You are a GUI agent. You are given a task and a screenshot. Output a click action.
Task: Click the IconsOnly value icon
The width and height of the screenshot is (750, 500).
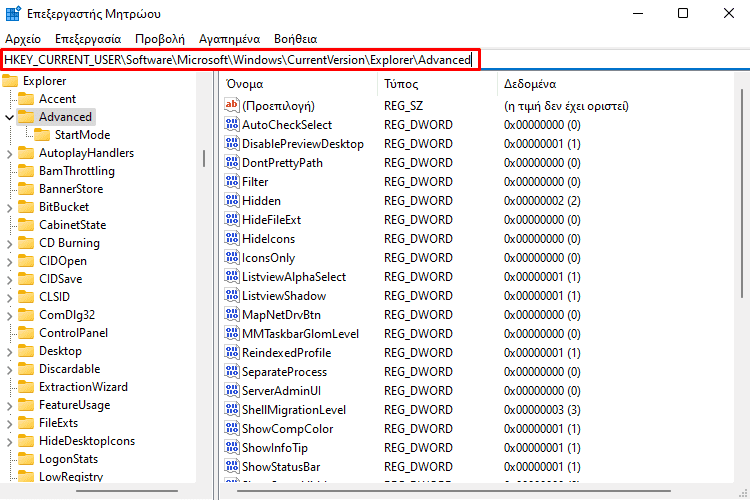point(232,257)
